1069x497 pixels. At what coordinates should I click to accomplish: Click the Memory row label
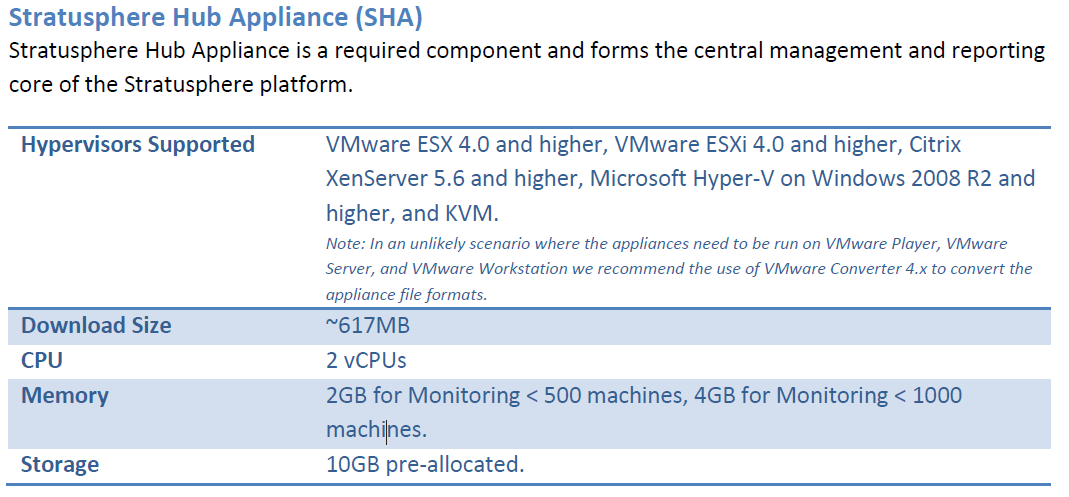point(65,395)
